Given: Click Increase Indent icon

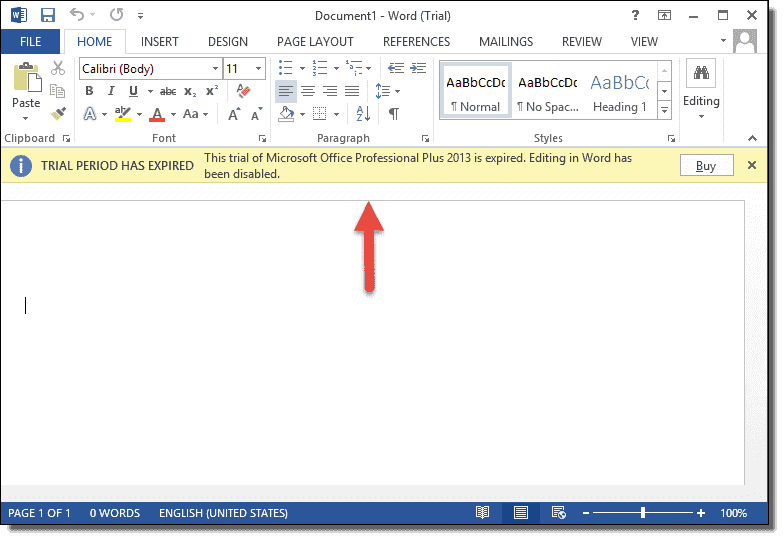Looking at the screenshot, I should pos(418,68).
